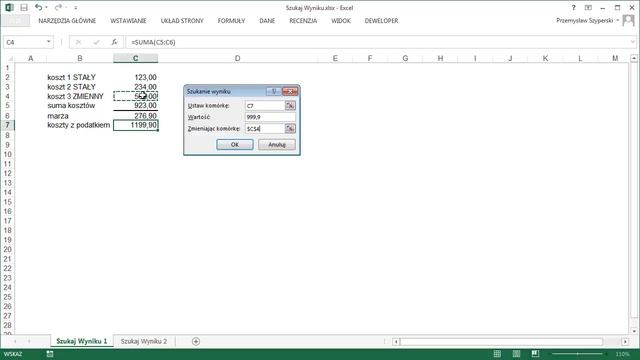This screenshot has height=360, width=640.
Task: Expand the Name Box dropdown arrow
Action: [49, 42]
